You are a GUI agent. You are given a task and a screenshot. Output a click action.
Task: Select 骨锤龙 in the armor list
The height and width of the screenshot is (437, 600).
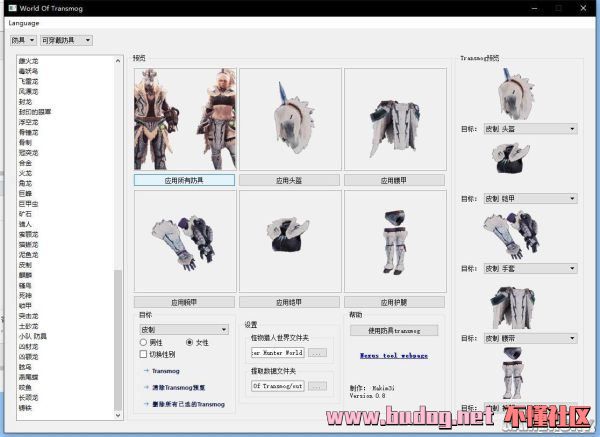tap(29, 132)
